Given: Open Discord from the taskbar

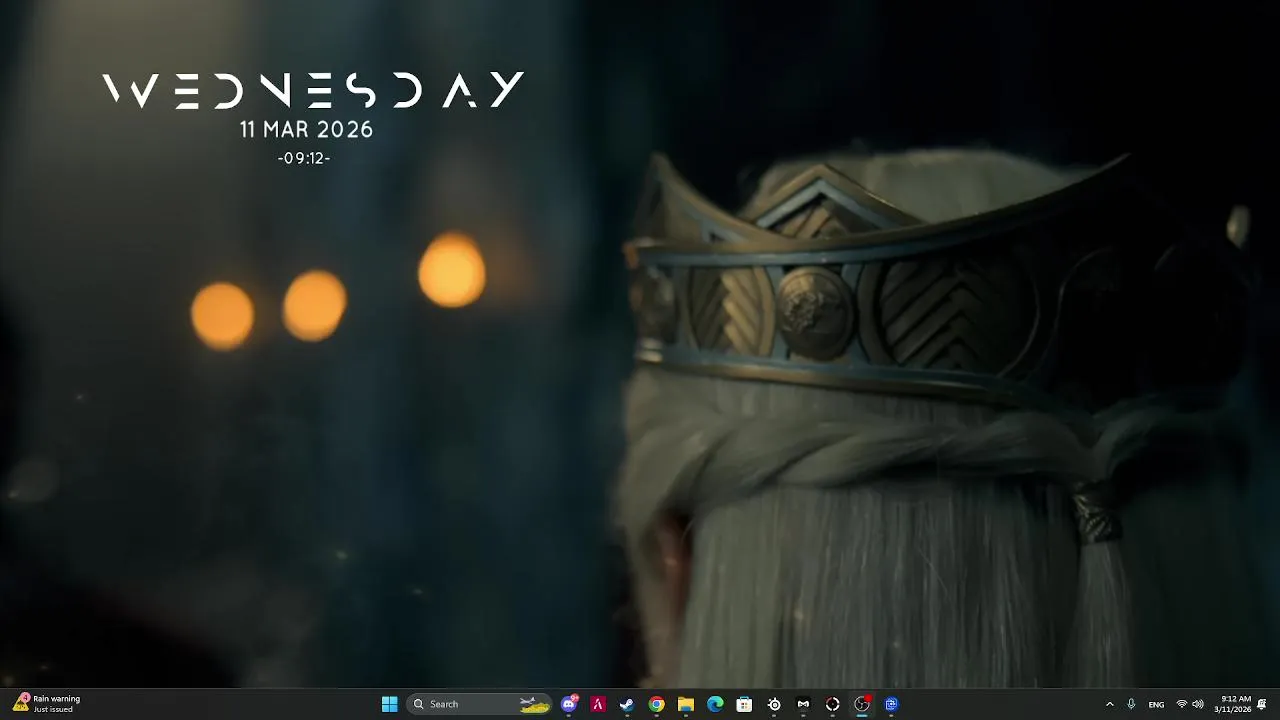Looking at the screenshot, I should 569,704.
